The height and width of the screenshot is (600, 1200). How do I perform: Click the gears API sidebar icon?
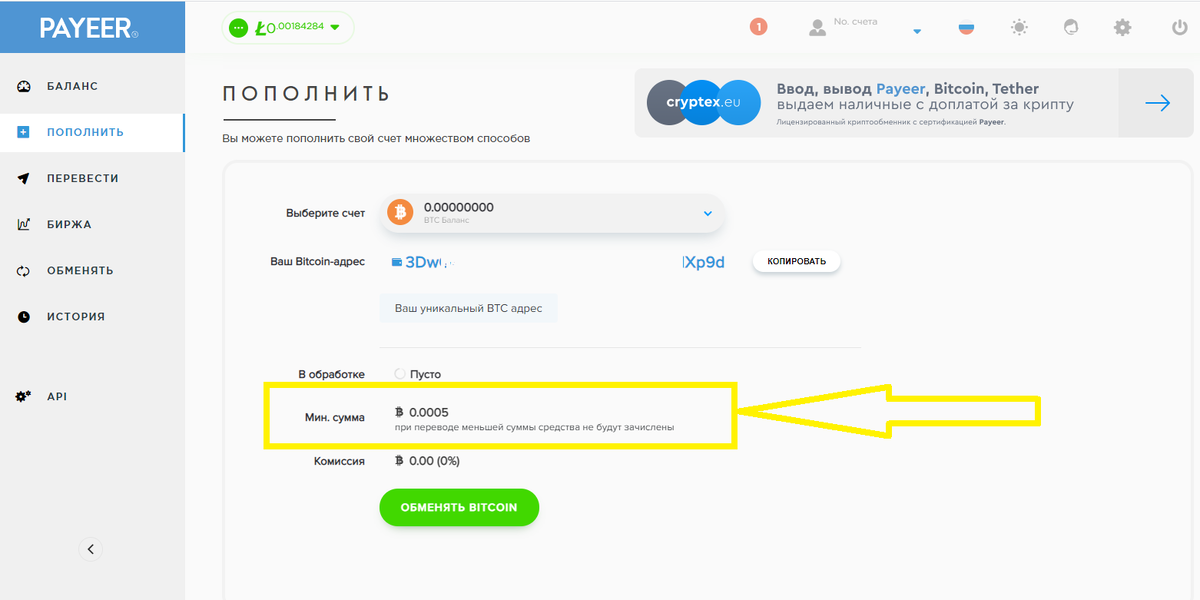(x=24, y=396)
